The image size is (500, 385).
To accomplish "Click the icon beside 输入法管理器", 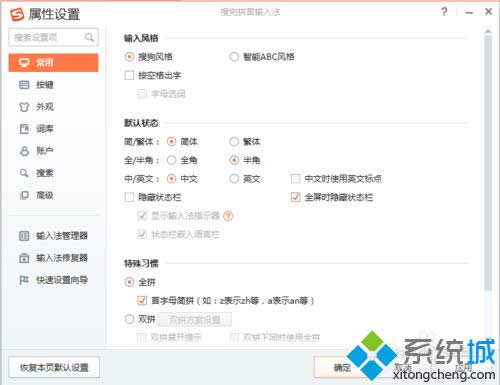I will 24,236.
